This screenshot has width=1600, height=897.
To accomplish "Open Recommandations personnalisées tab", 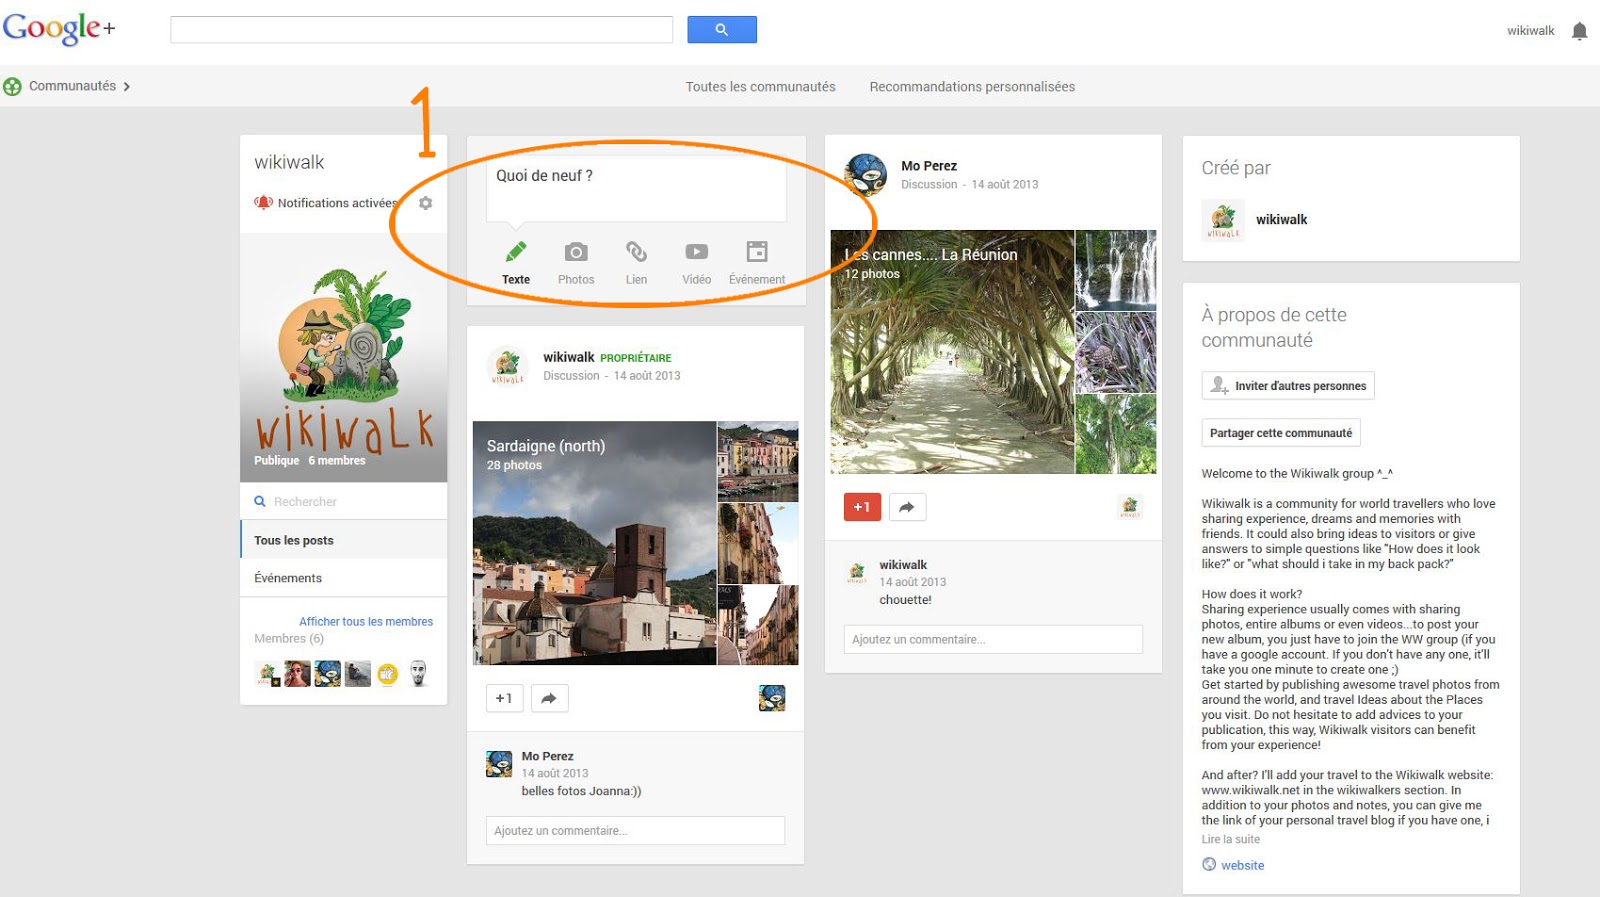I will (x=972, y=87).
